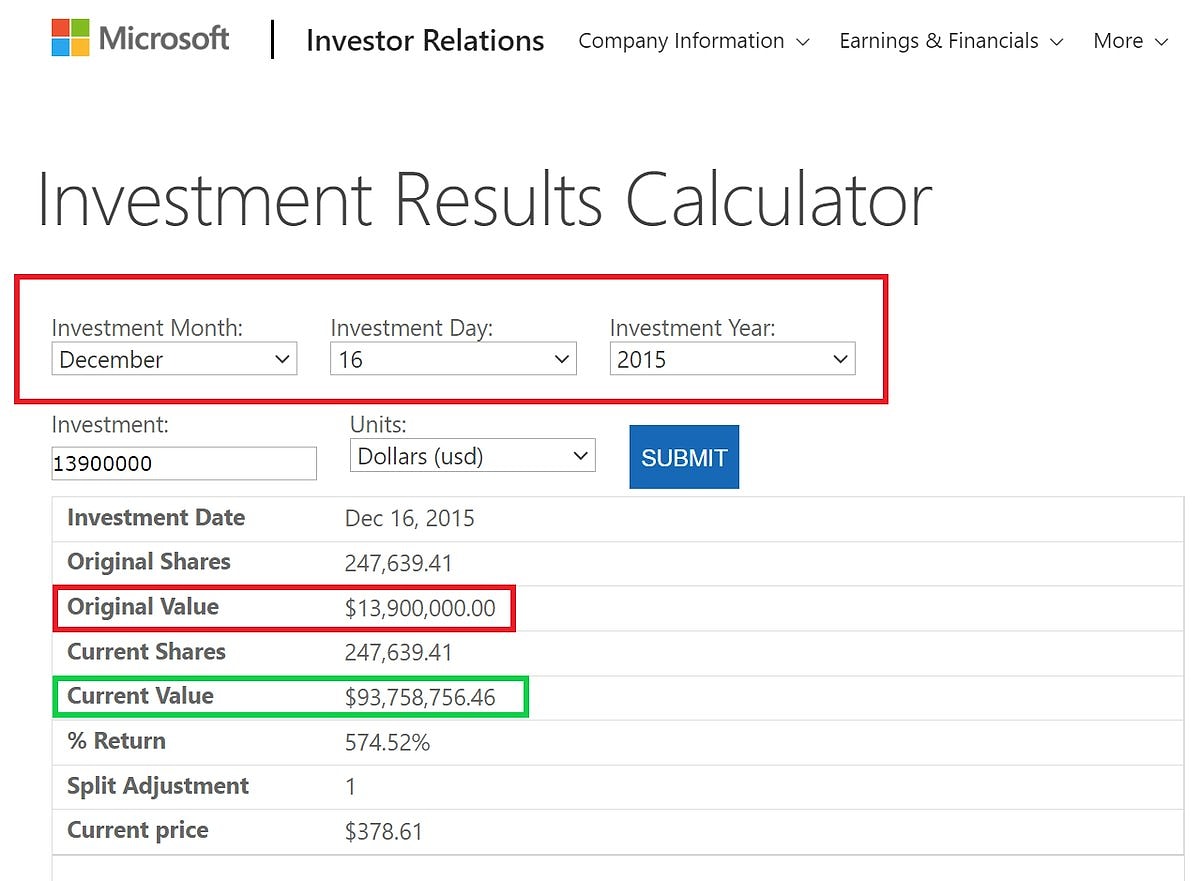Viewport: 1200px width, 881px height.
Task: Click the Investment amount input field
Action: [x=184, y=464]
